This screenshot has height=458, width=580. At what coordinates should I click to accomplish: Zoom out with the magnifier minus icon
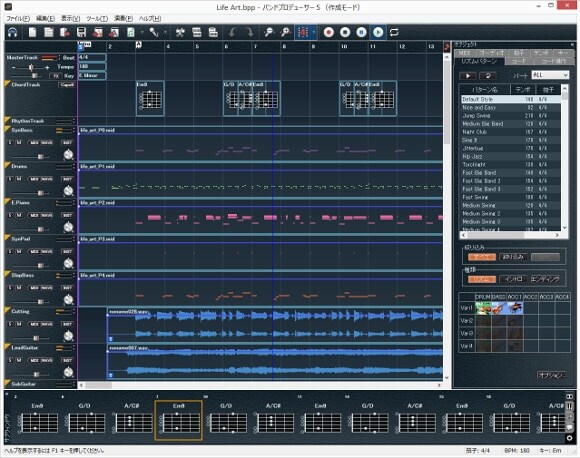point(269,33)
